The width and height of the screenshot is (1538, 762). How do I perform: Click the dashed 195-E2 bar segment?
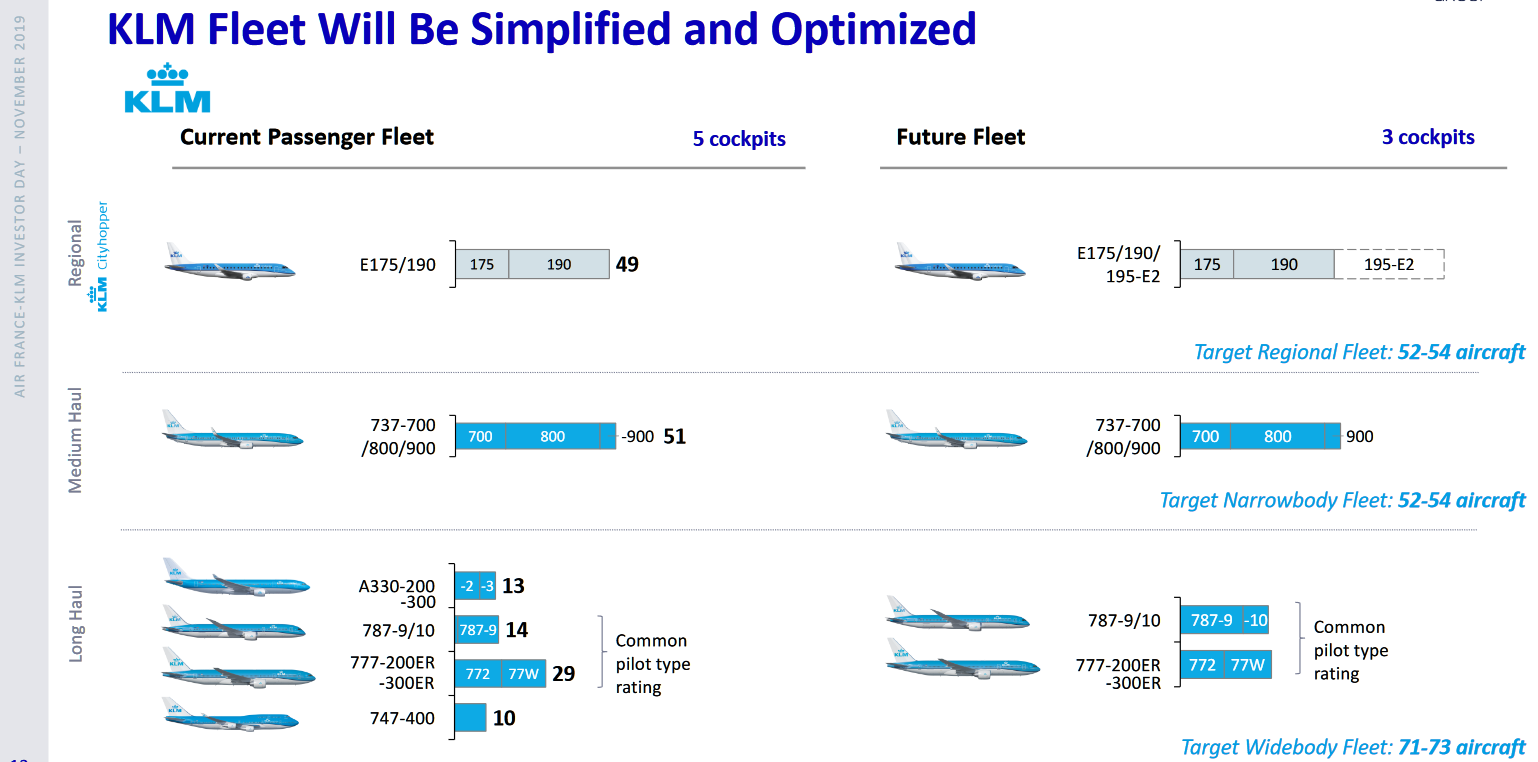(x=1389, y=264)
